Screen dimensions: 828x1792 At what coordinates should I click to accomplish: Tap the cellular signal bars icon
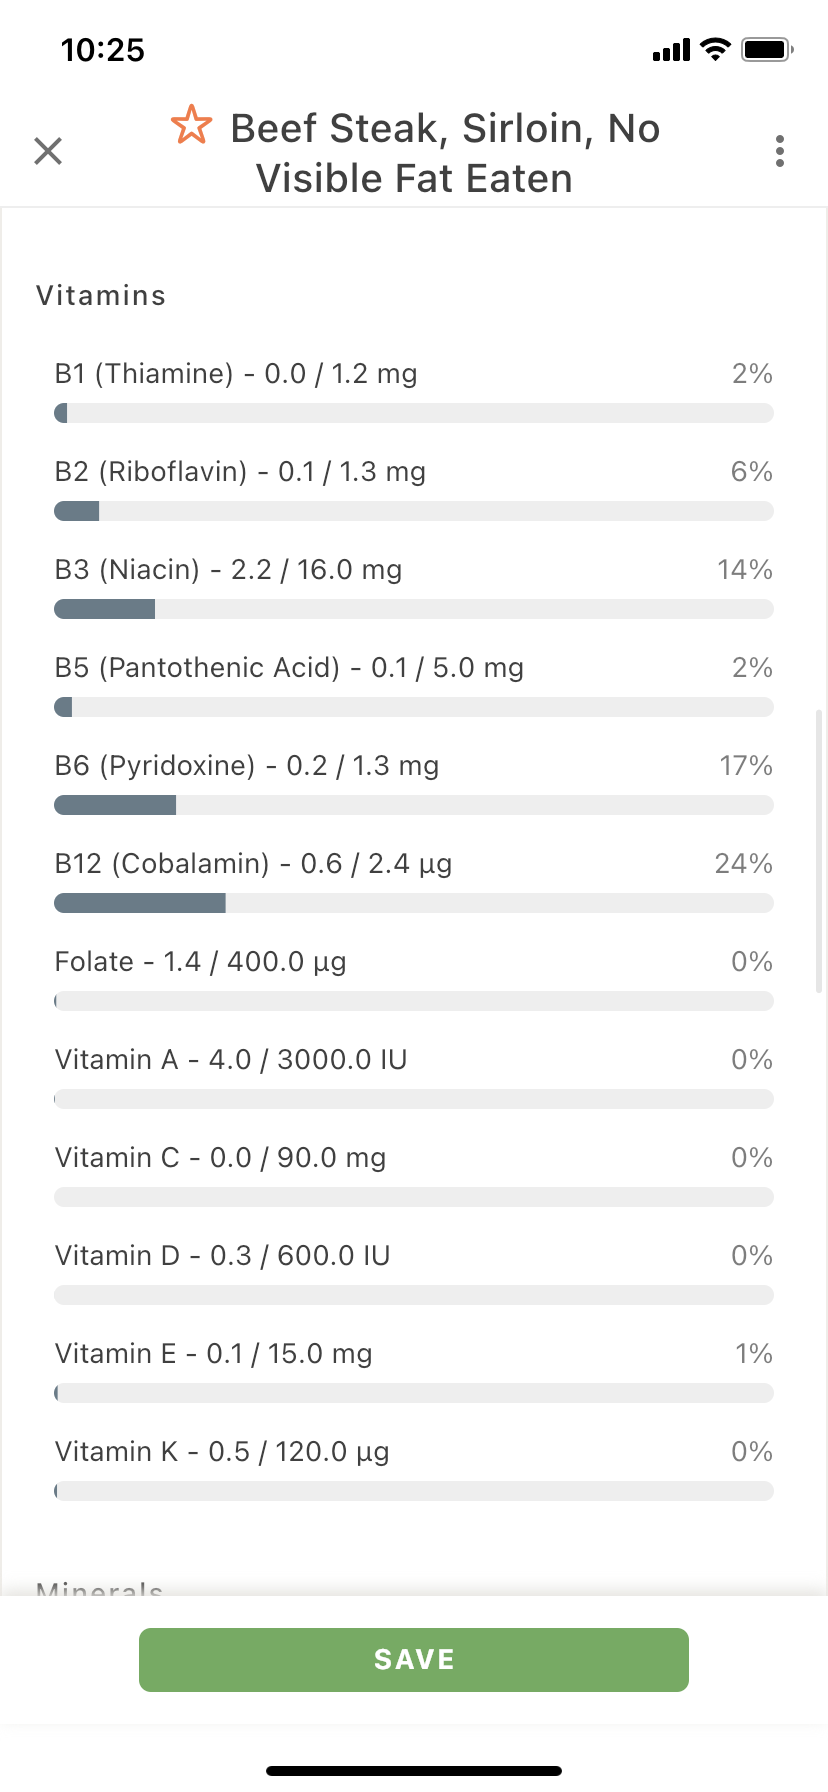coord(671,50)
